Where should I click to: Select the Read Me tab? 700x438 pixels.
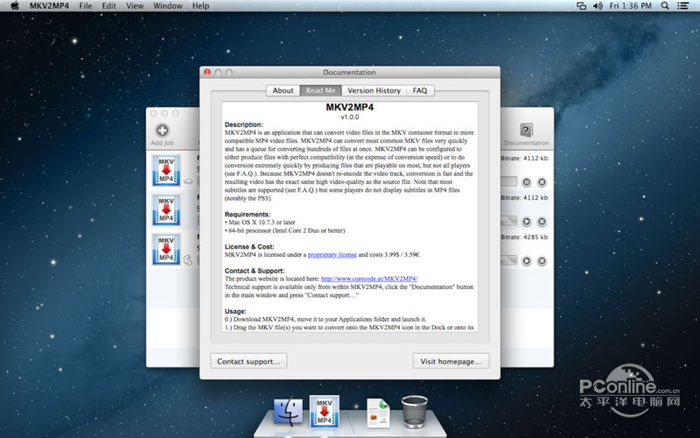321,91
